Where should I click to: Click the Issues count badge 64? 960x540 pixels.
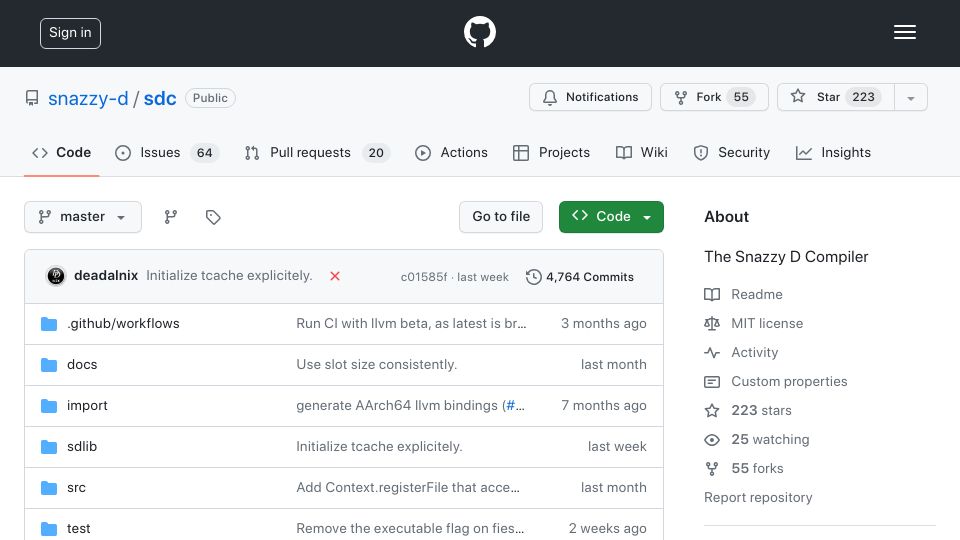(204, 152)
